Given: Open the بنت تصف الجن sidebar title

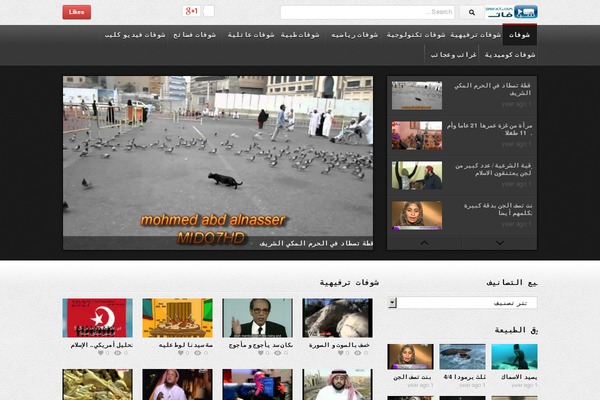Looking at the screenshot, I should click(x=413, y=377).
